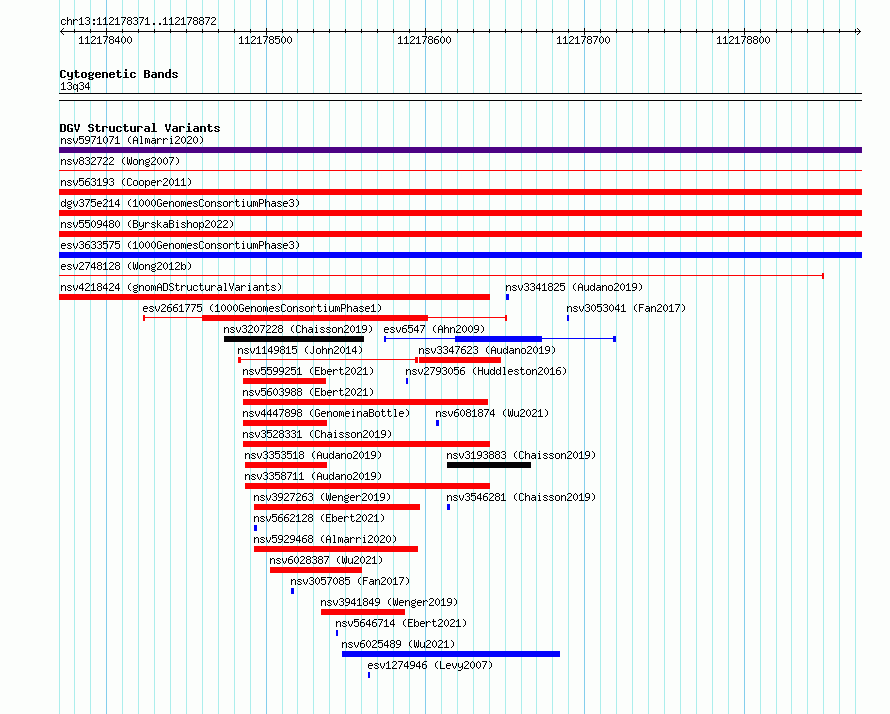Click nsv3341825 (Audano2019) label
Viewport: 890px width, 714px height.
click(x=574, y=287)
